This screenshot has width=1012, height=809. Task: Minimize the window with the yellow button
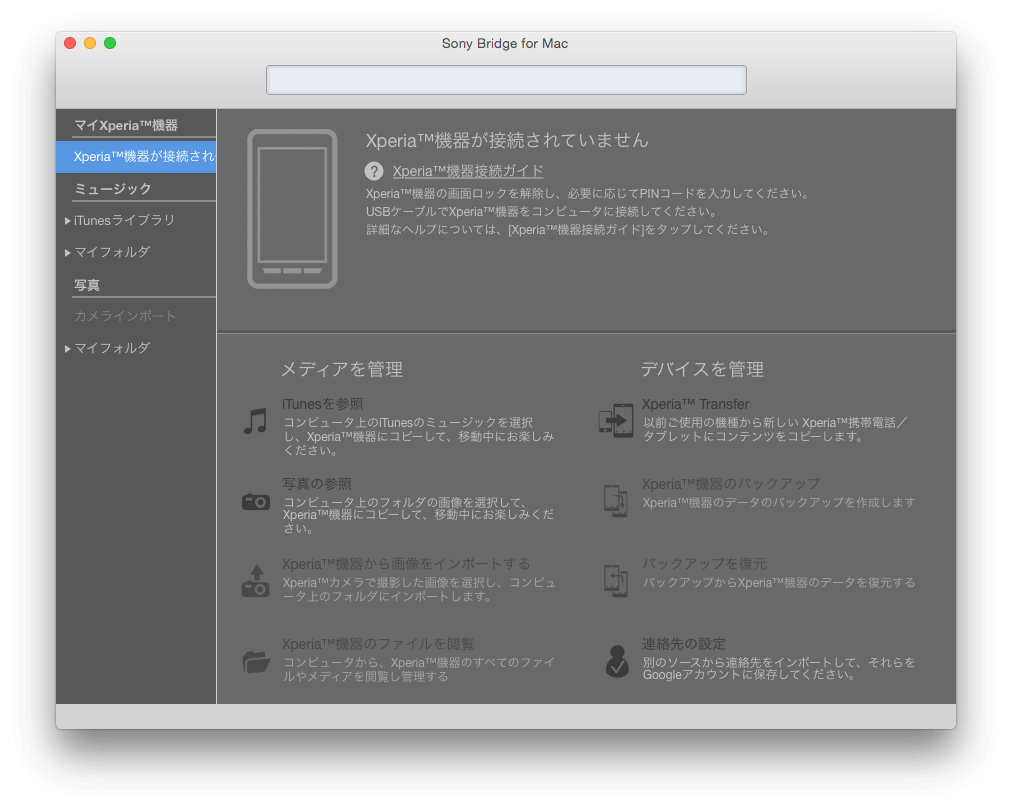[x=90, y=43]
